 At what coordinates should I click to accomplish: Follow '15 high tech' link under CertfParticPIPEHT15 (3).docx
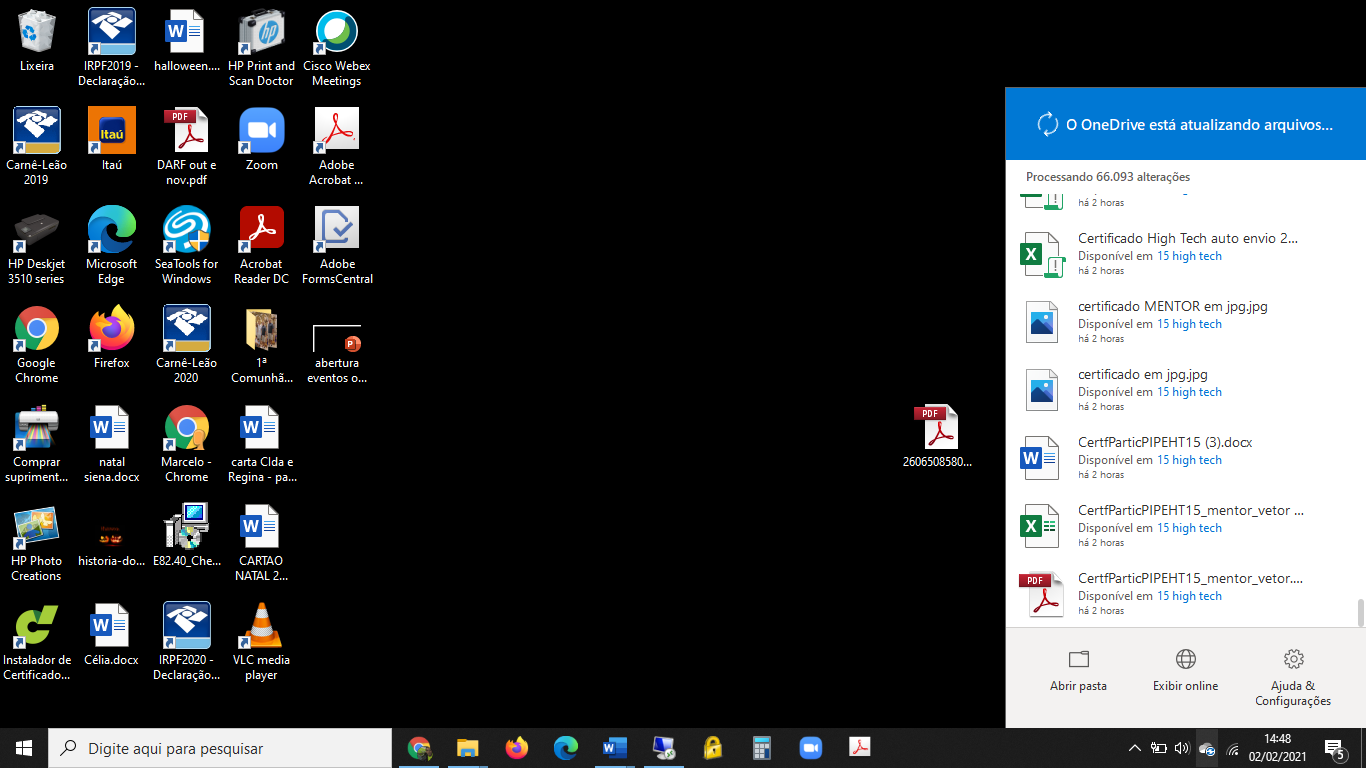coord(1189,460)
